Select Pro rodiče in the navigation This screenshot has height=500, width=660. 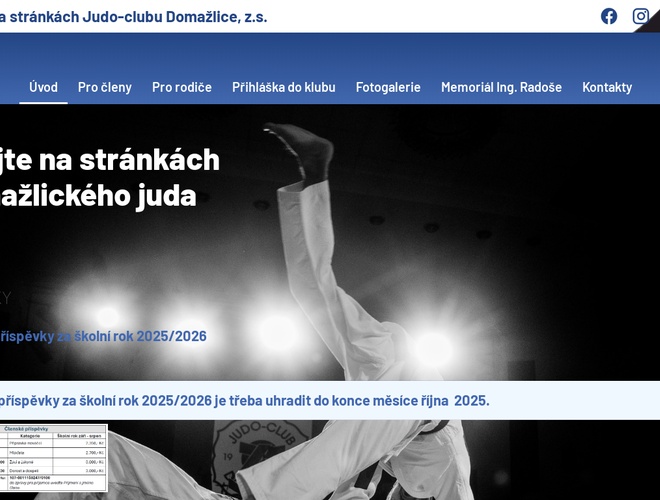(x=182, y=87)
